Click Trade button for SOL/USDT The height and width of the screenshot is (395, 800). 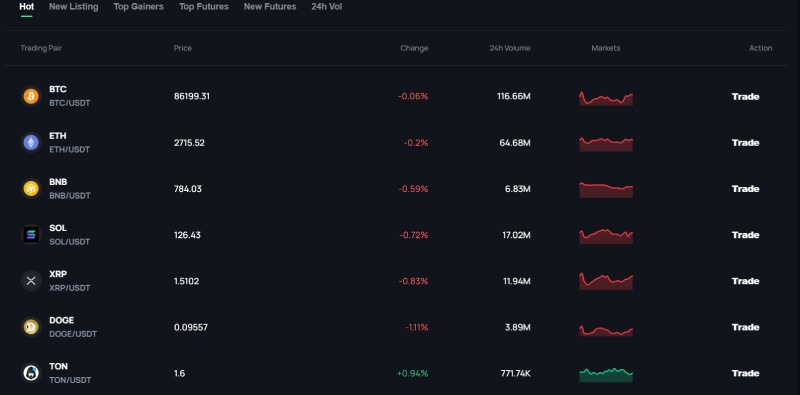pyautogui.click(x=745, y=235)
